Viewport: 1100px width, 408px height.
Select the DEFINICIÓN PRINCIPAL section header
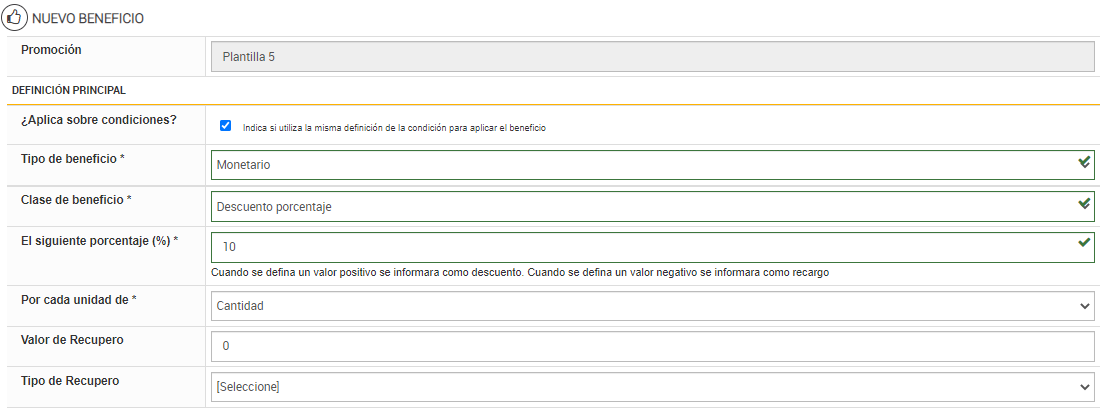pos(68,90)
